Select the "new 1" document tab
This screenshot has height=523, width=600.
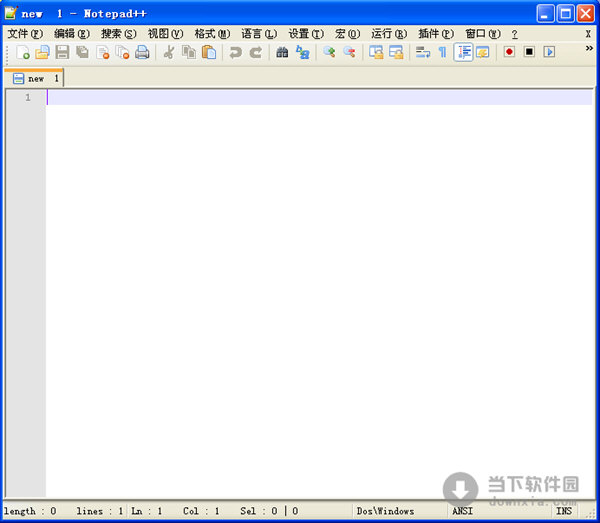pos(34,78)
